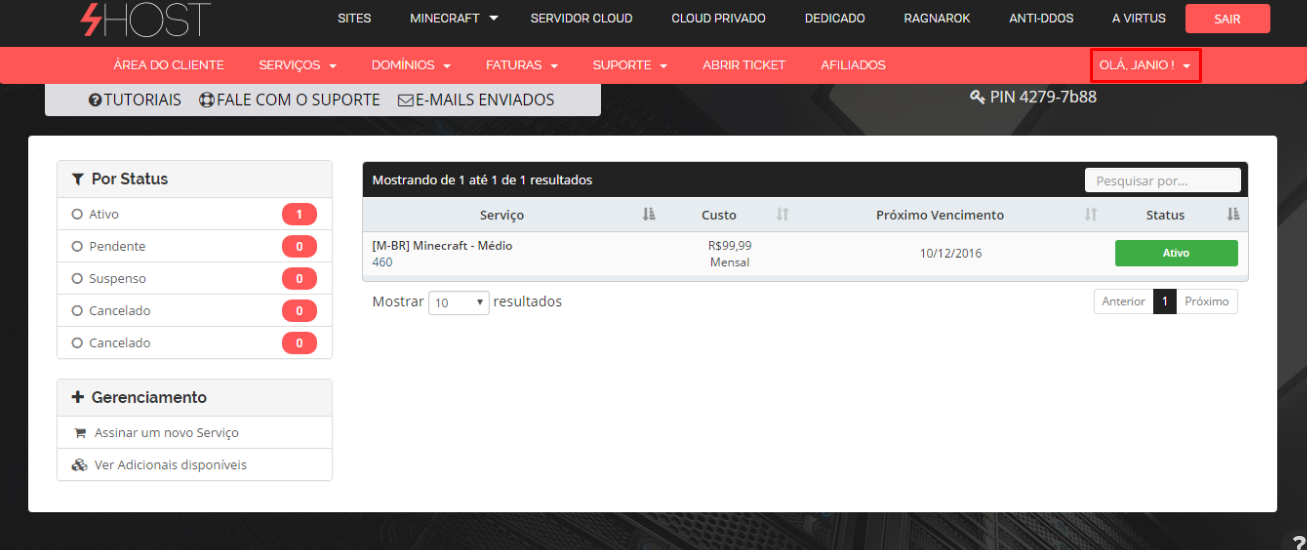Focus the Pesquisar por search field

click(1163, 181)
